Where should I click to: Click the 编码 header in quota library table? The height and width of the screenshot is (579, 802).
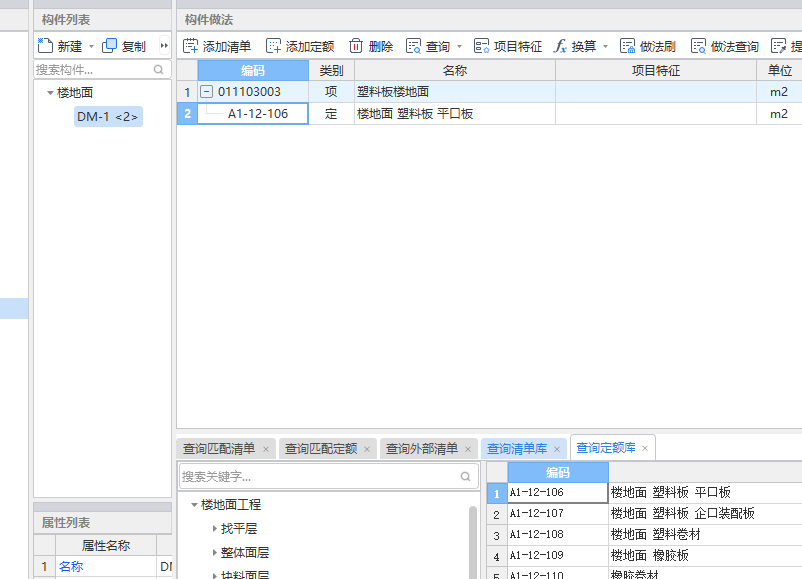click(x=558, y=473)
